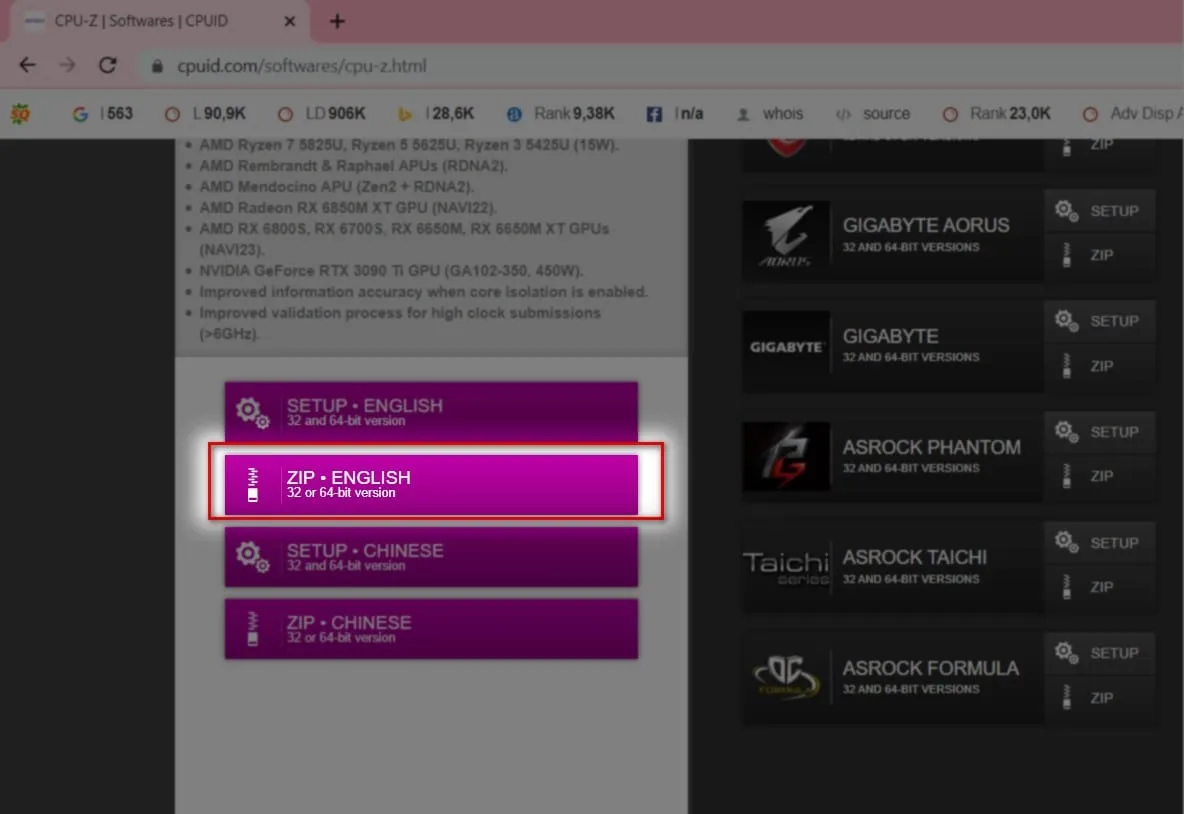Click the reload page icon
The width and height of the screenshot is (1184, 814).
pos(108,65)
